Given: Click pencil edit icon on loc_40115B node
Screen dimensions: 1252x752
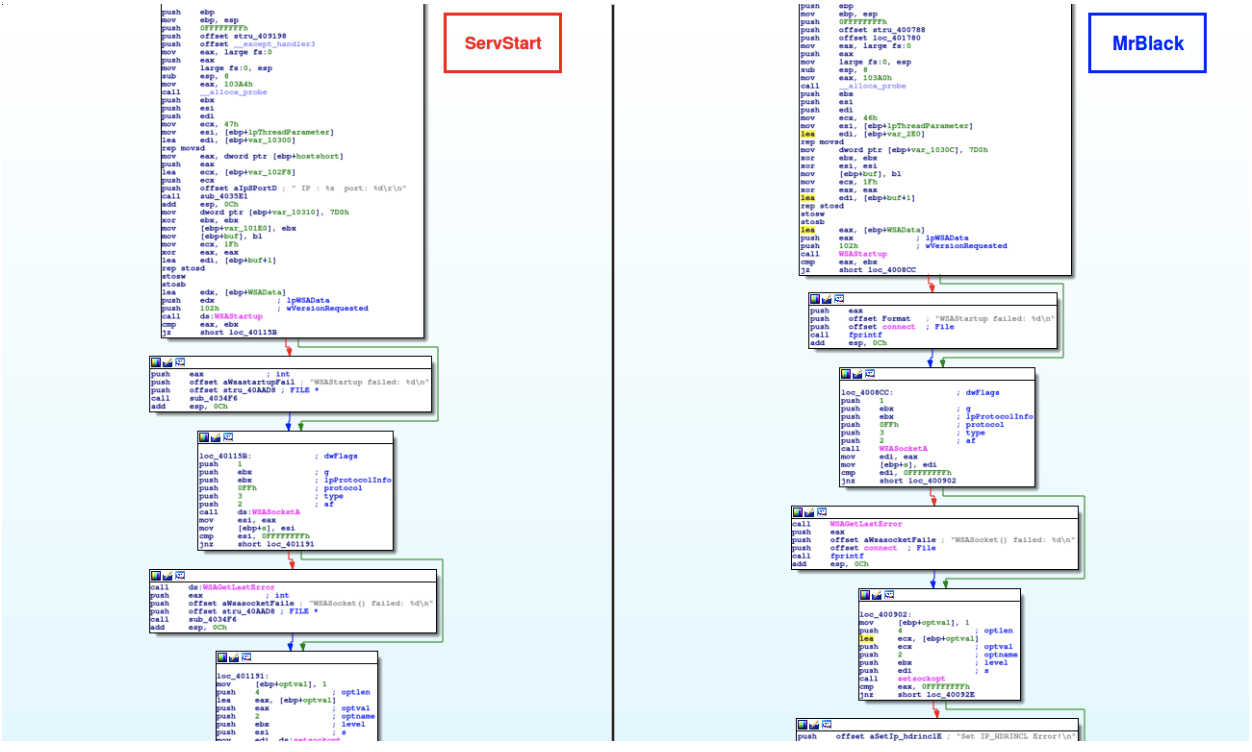Looking at the screenshot, I should coord(217,437).
